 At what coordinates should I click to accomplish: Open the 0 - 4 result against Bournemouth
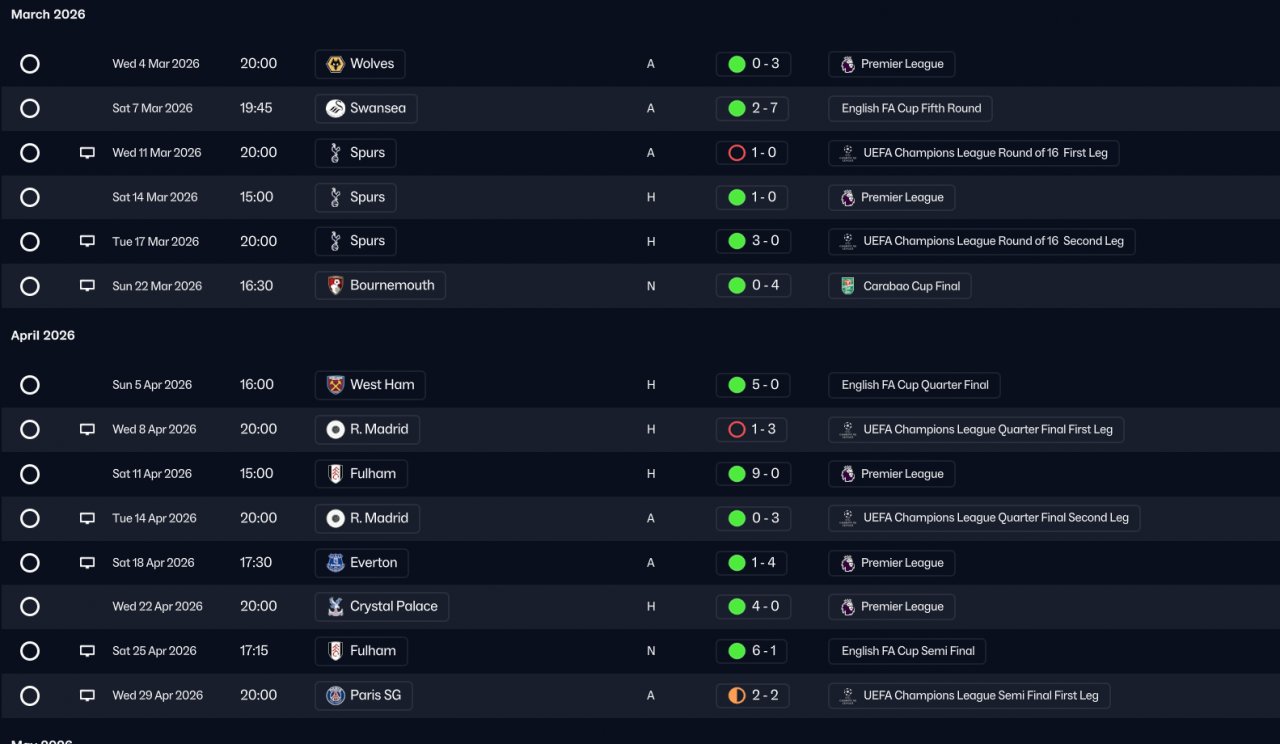[753, 286]
